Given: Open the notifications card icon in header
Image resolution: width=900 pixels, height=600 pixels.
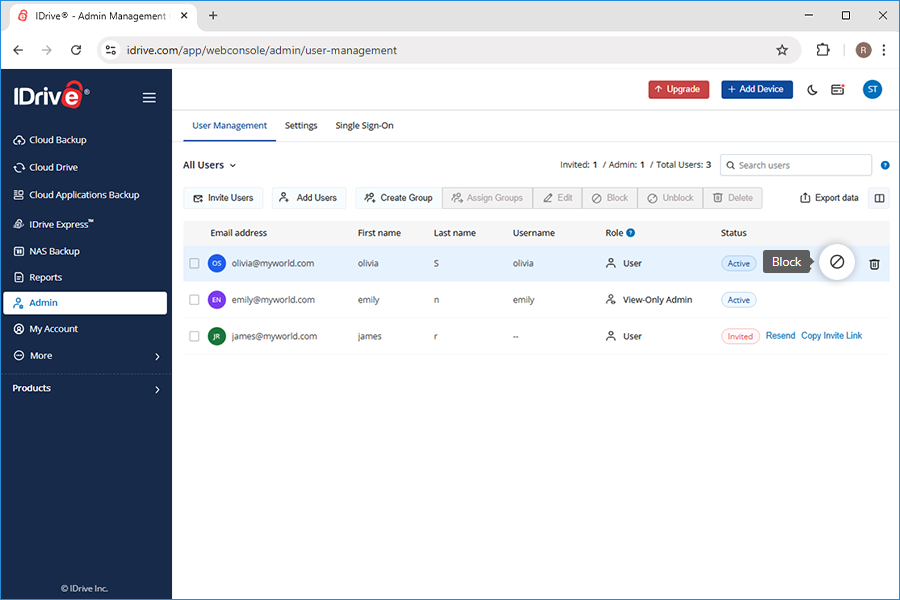Looking at the screenshot, I should (x=837, y=90).
